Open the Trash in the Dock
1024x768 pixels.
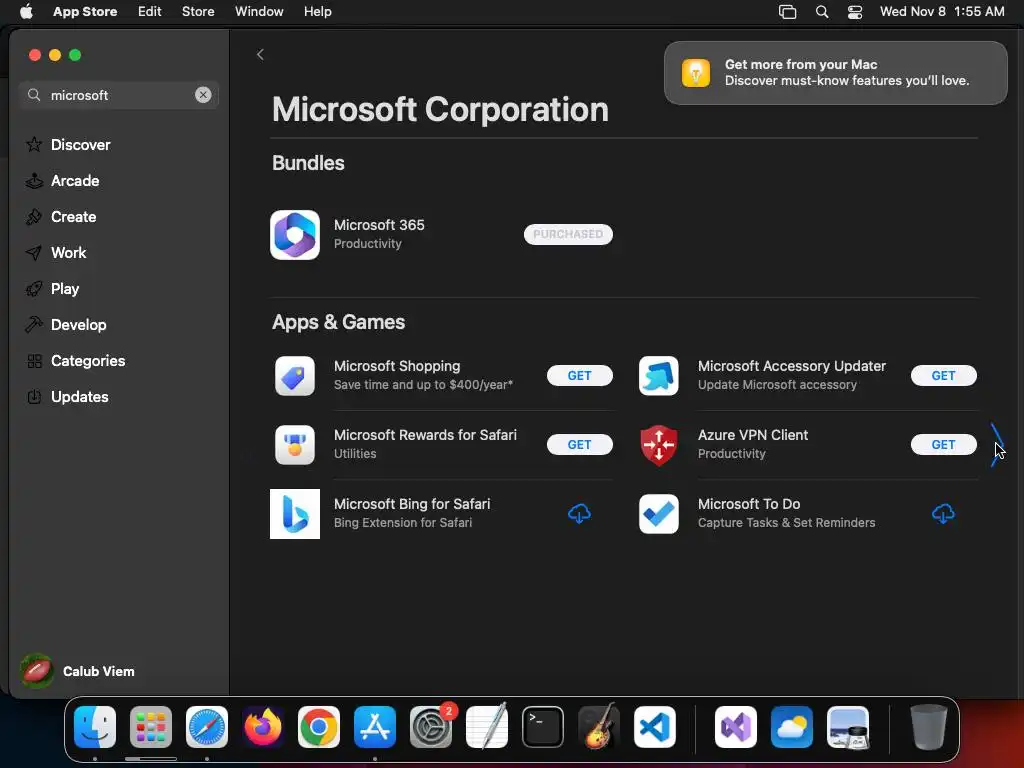pyautogui.click(x=929, y=727)
